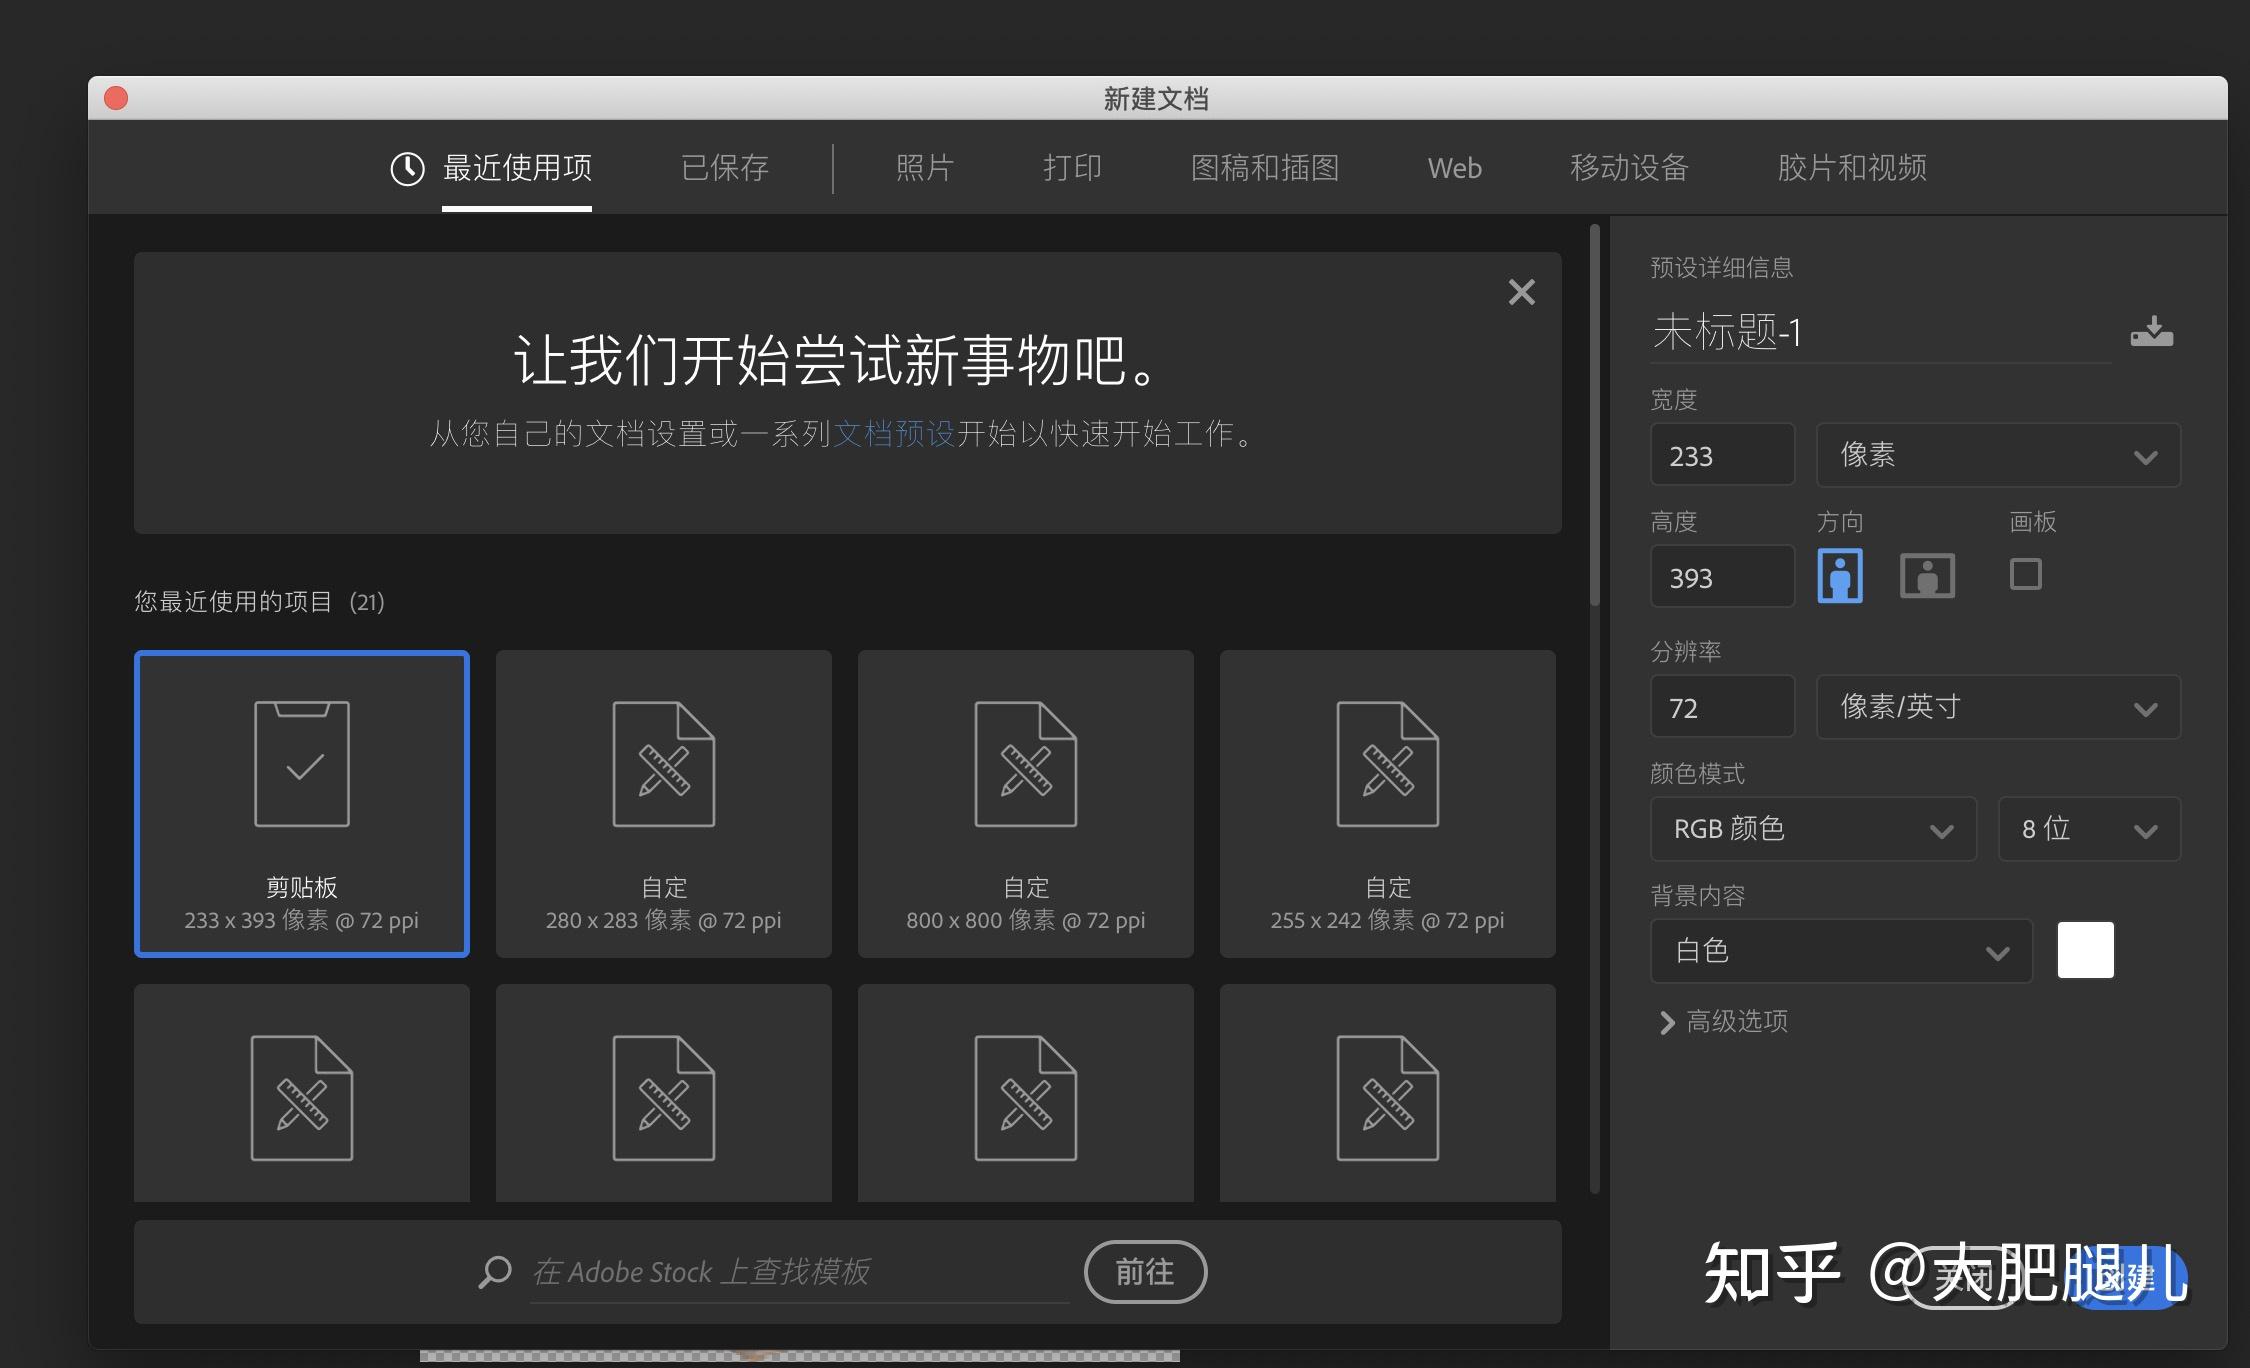Select the 自定 255 x 242 preset
Viewport: 2250px width, 1368px height.
[x=1388, y=804]
